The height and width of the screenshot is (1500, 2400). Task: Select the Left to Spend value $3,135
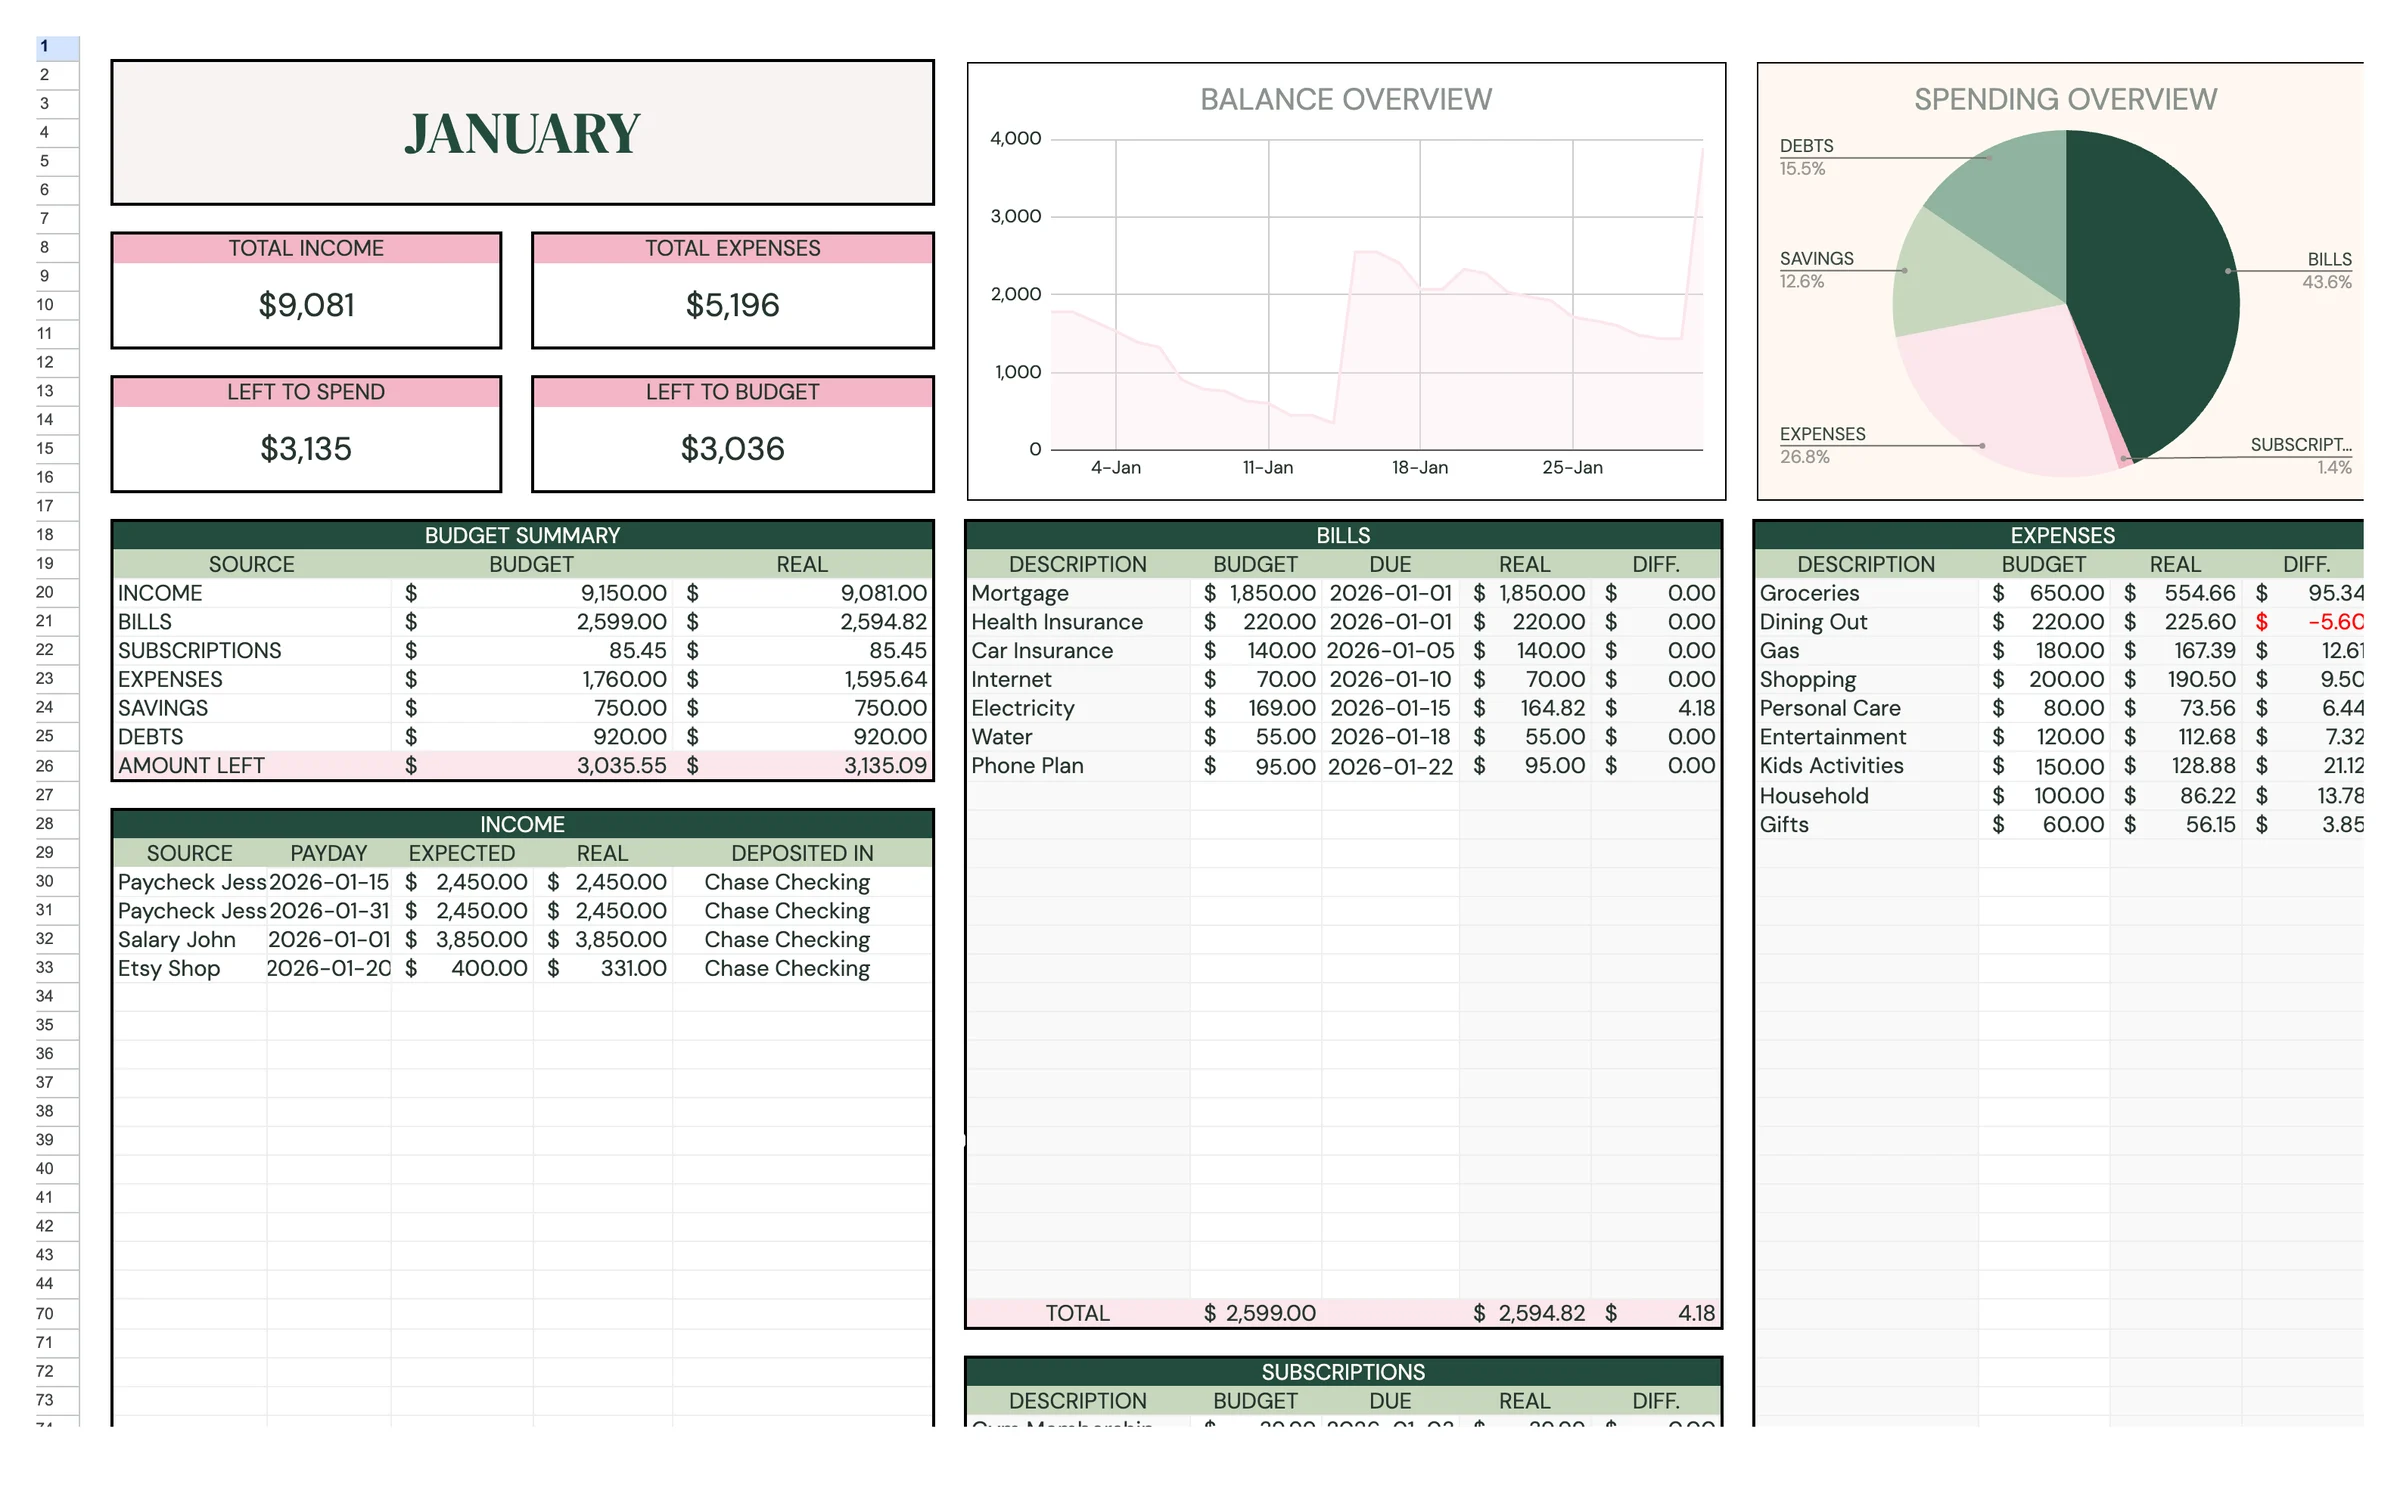(x=306, y=449)
